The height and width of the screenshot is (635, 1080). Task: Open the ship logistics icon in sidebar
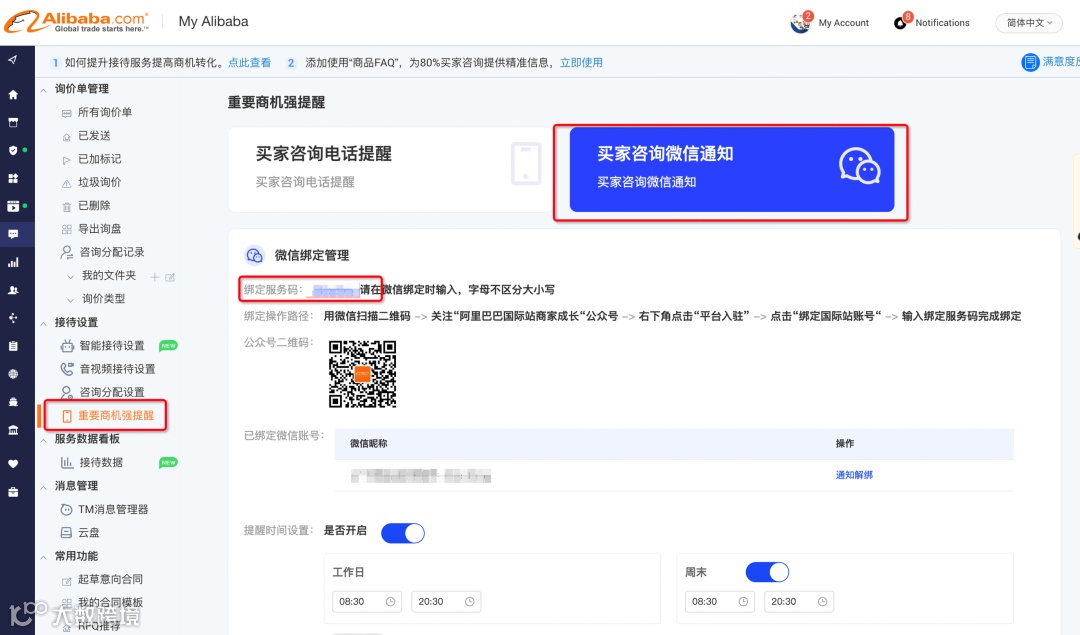click(12, 402)
